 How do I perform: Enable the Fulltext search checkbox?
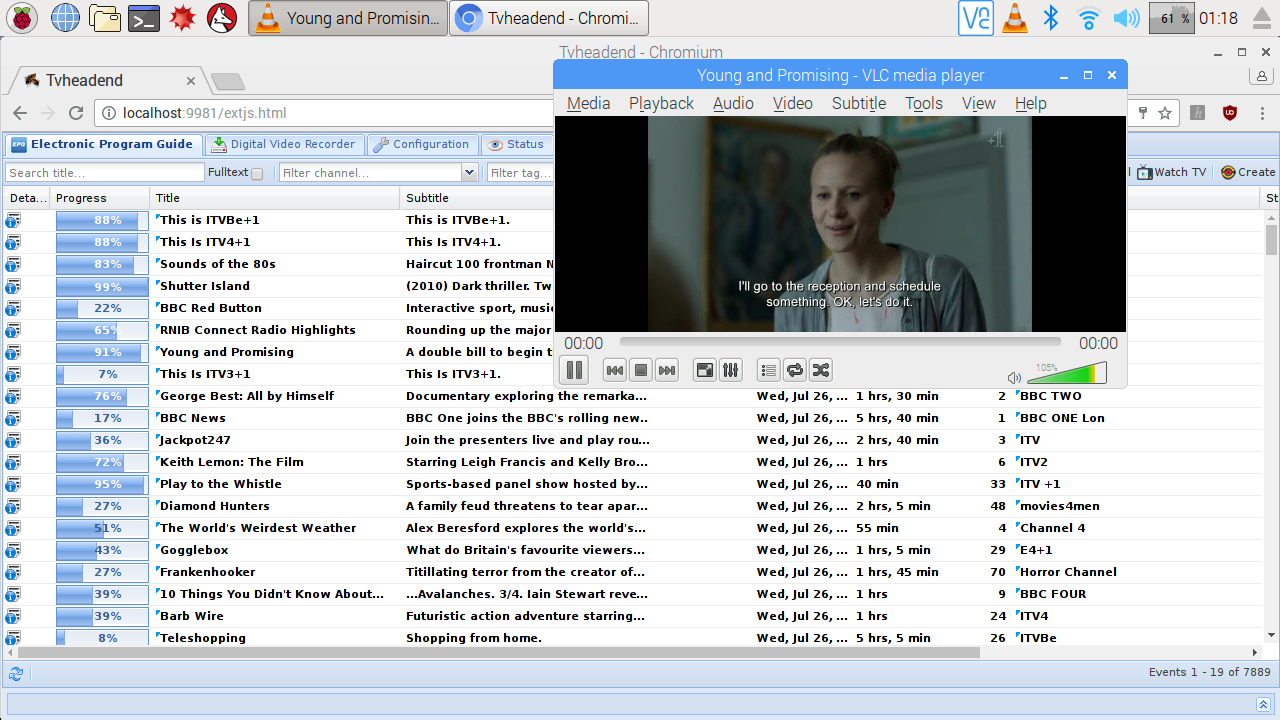[257, 173]
